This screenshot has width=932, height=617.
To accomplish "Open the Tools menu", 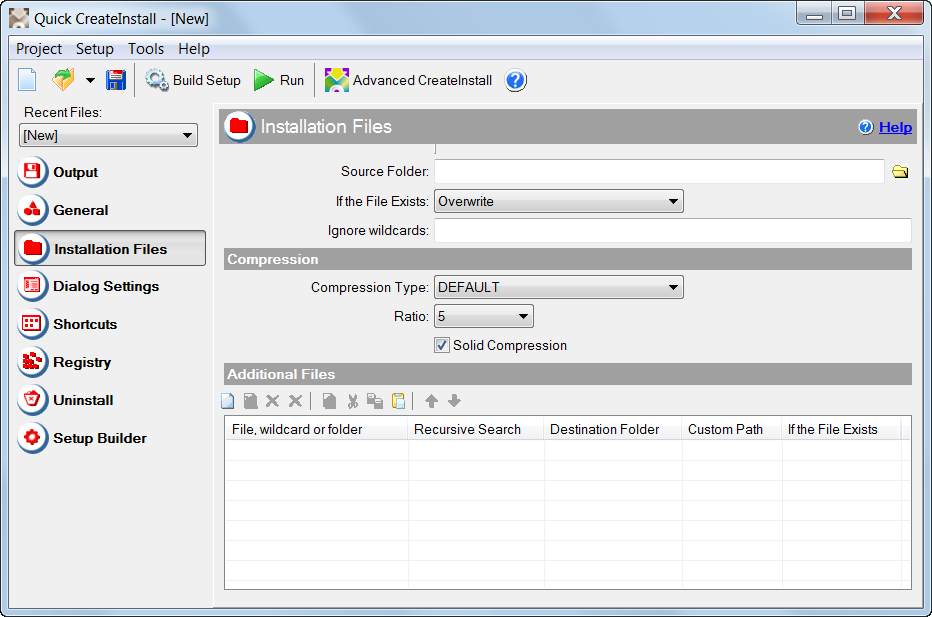I will point(146,49).
